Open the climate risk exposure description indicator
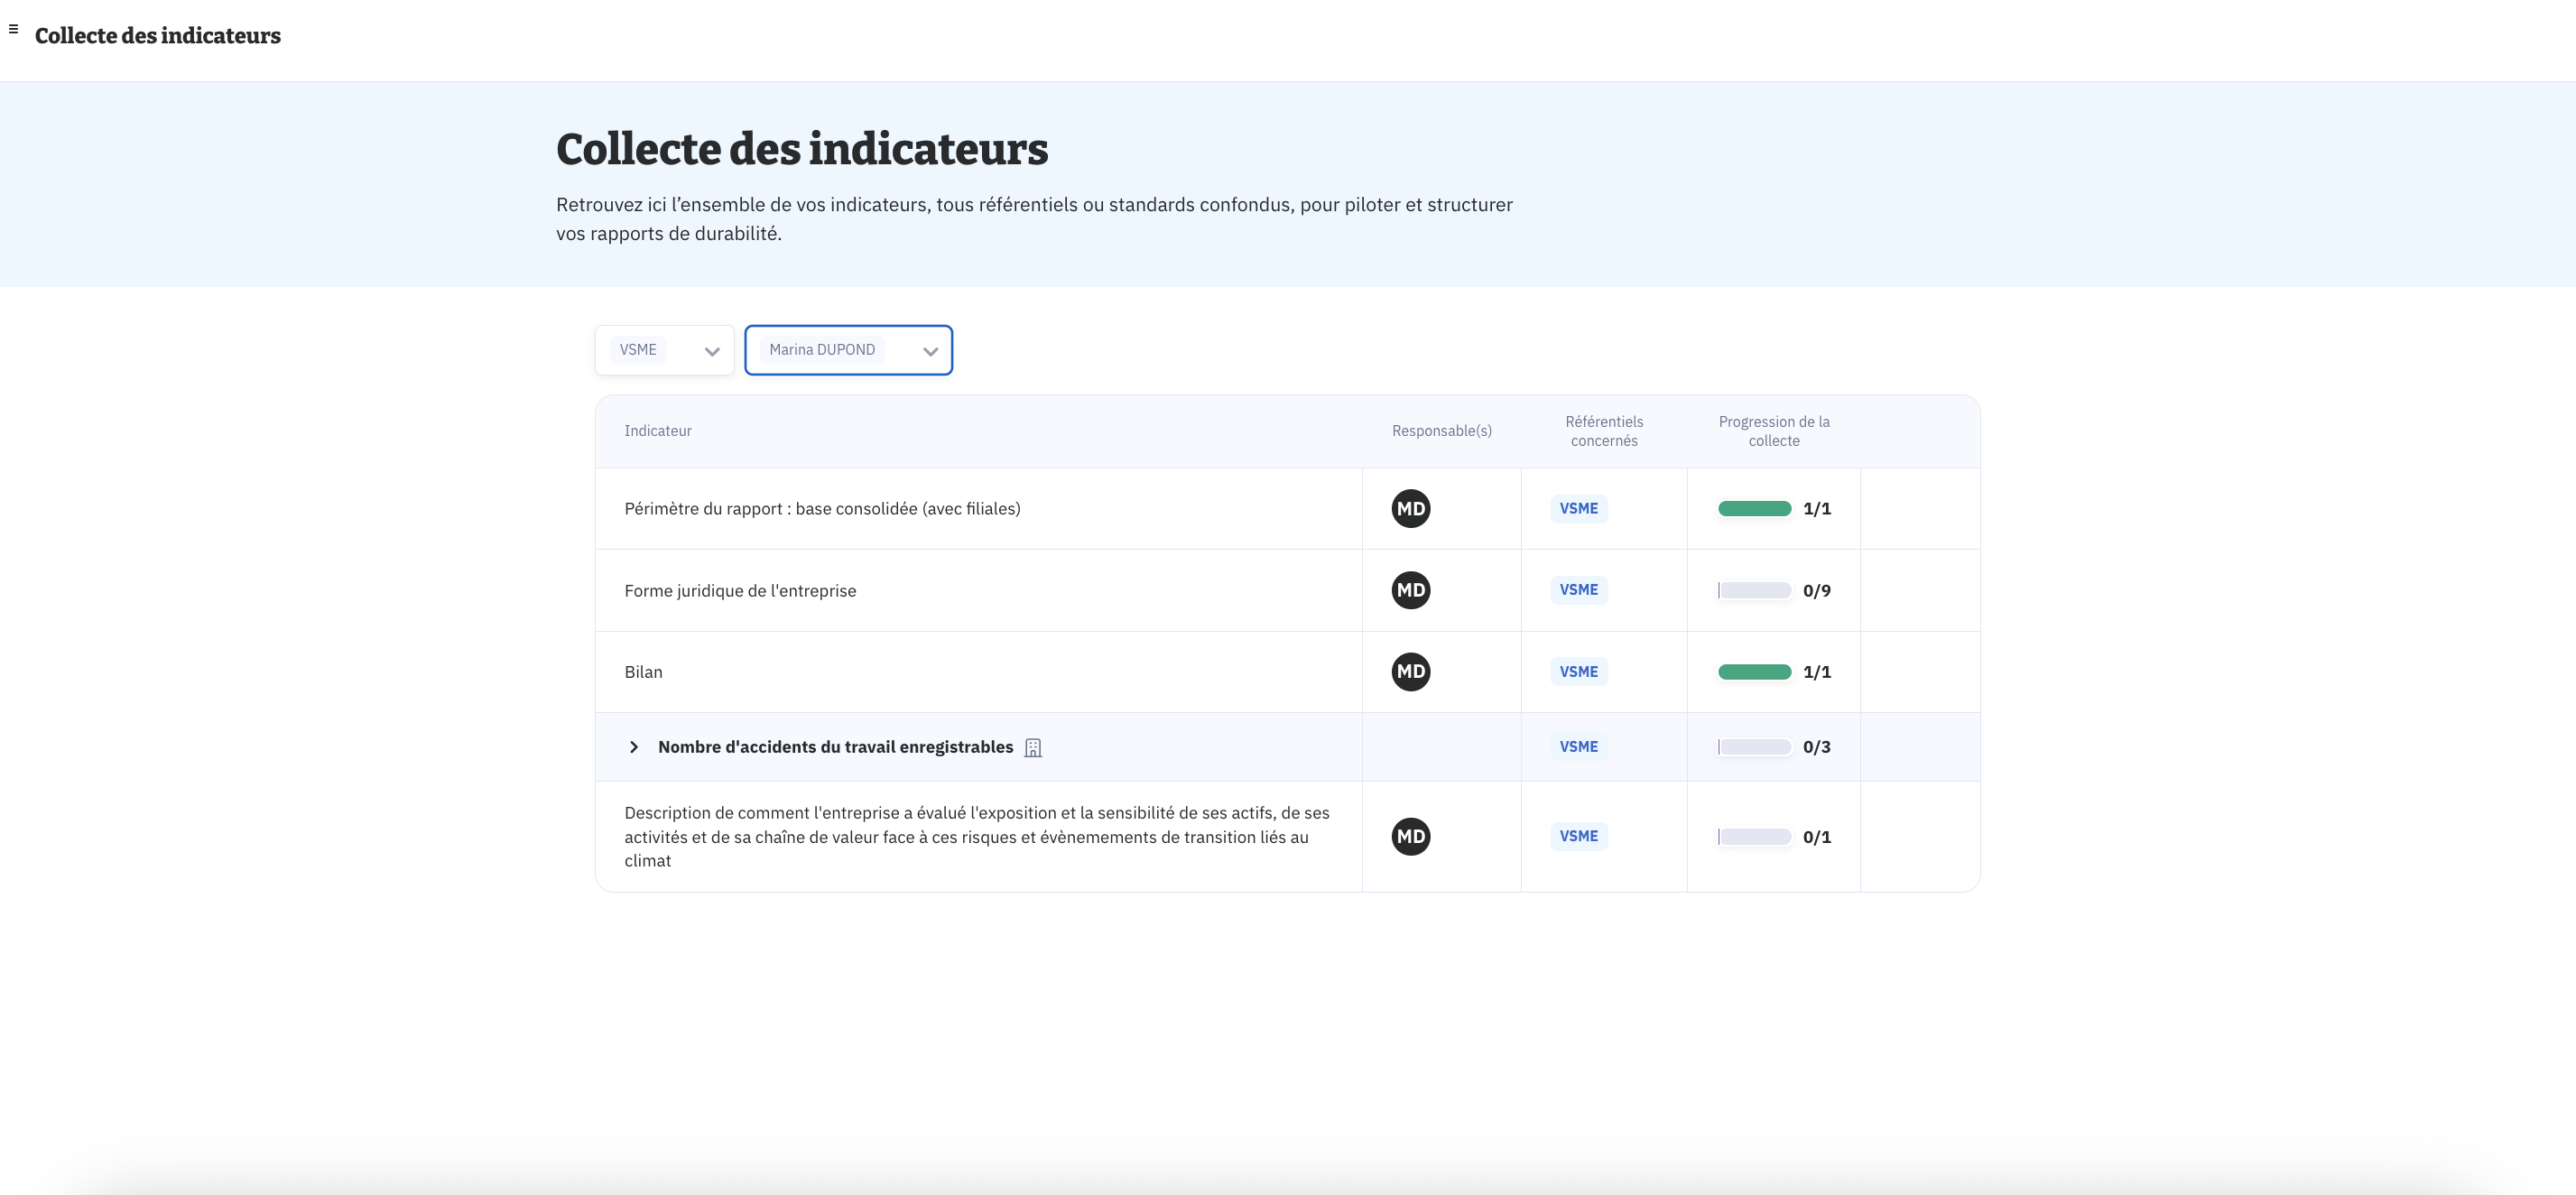 (976, 837)
